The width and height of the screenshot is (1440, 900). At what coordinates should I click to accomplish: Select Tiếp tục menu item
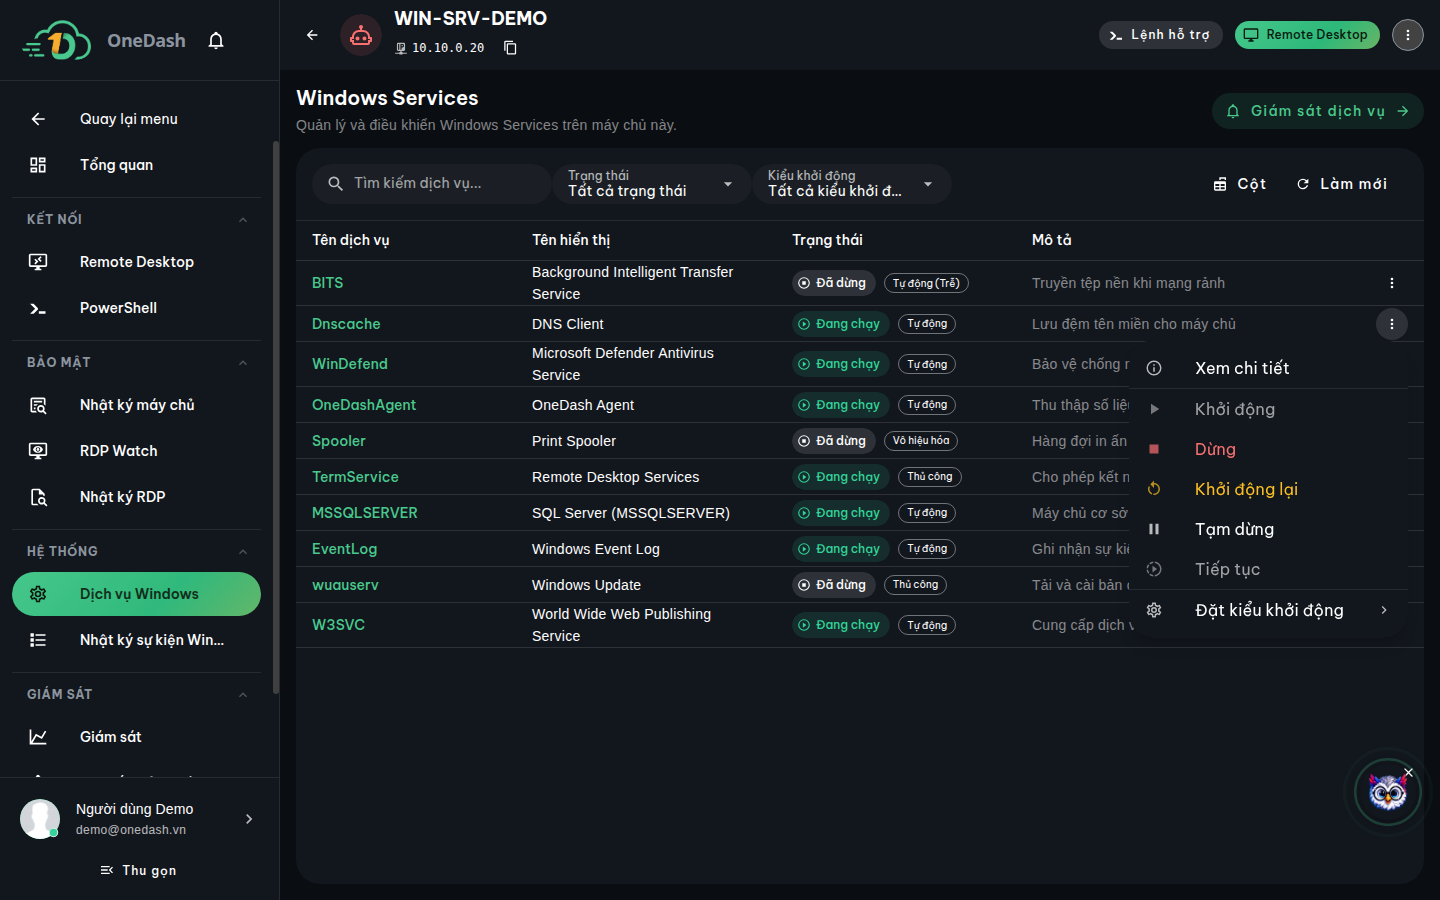(x=1268, y=569)
